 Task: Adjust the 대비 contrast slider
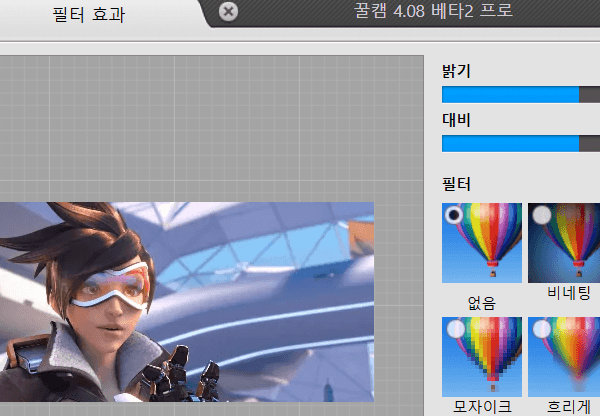(521, 144)
